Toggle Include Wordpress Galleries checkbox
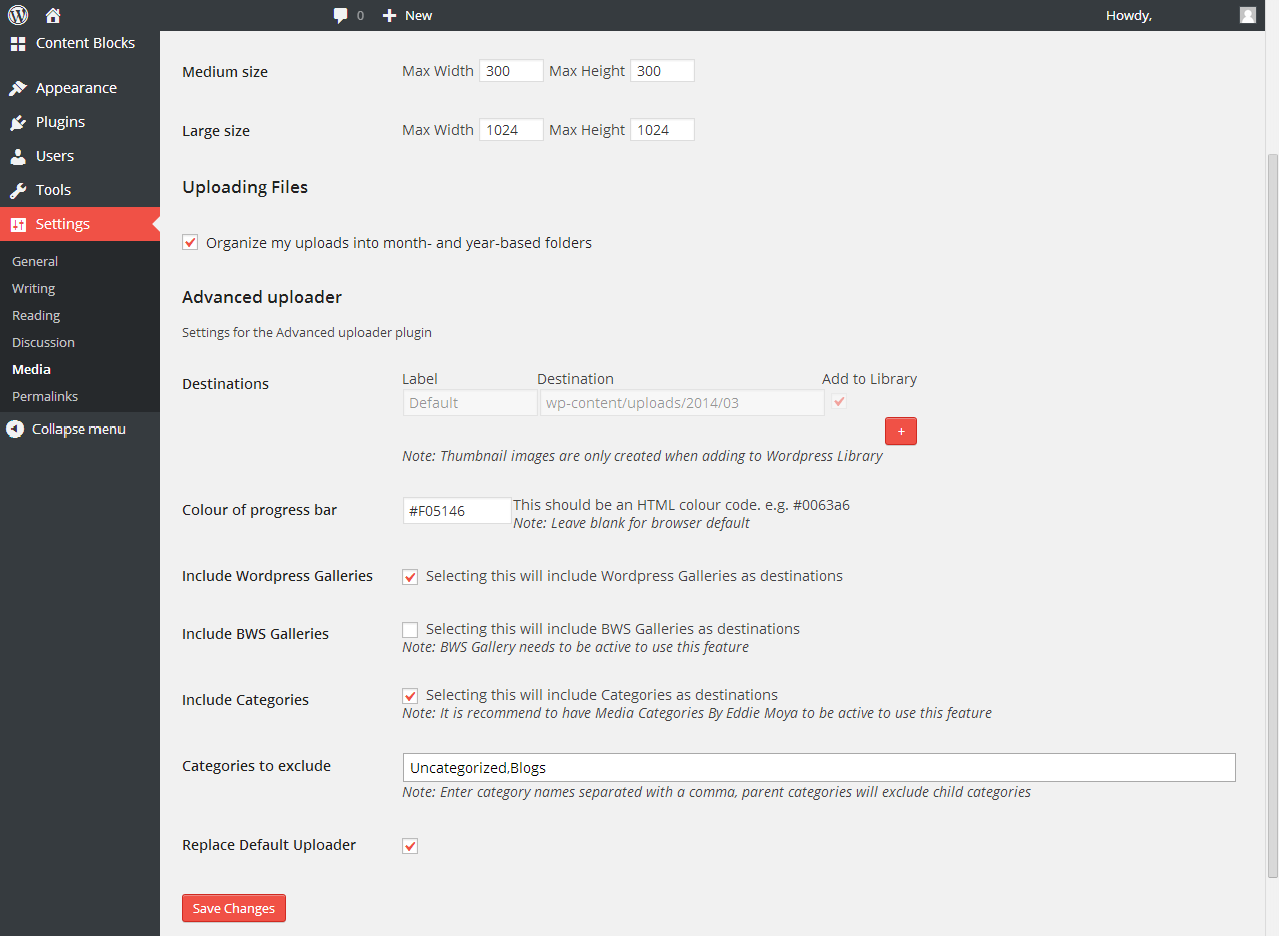 [410, 577]
